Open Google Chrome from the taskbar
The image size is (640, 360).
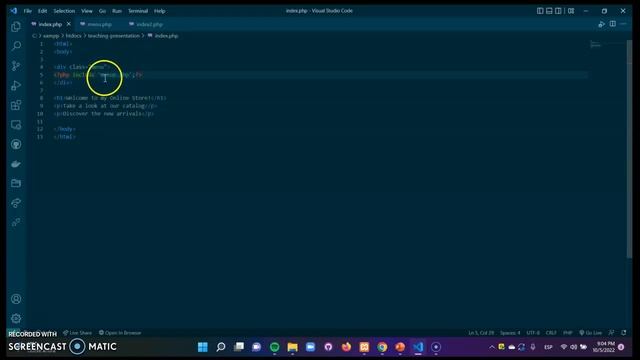(382, 347)
